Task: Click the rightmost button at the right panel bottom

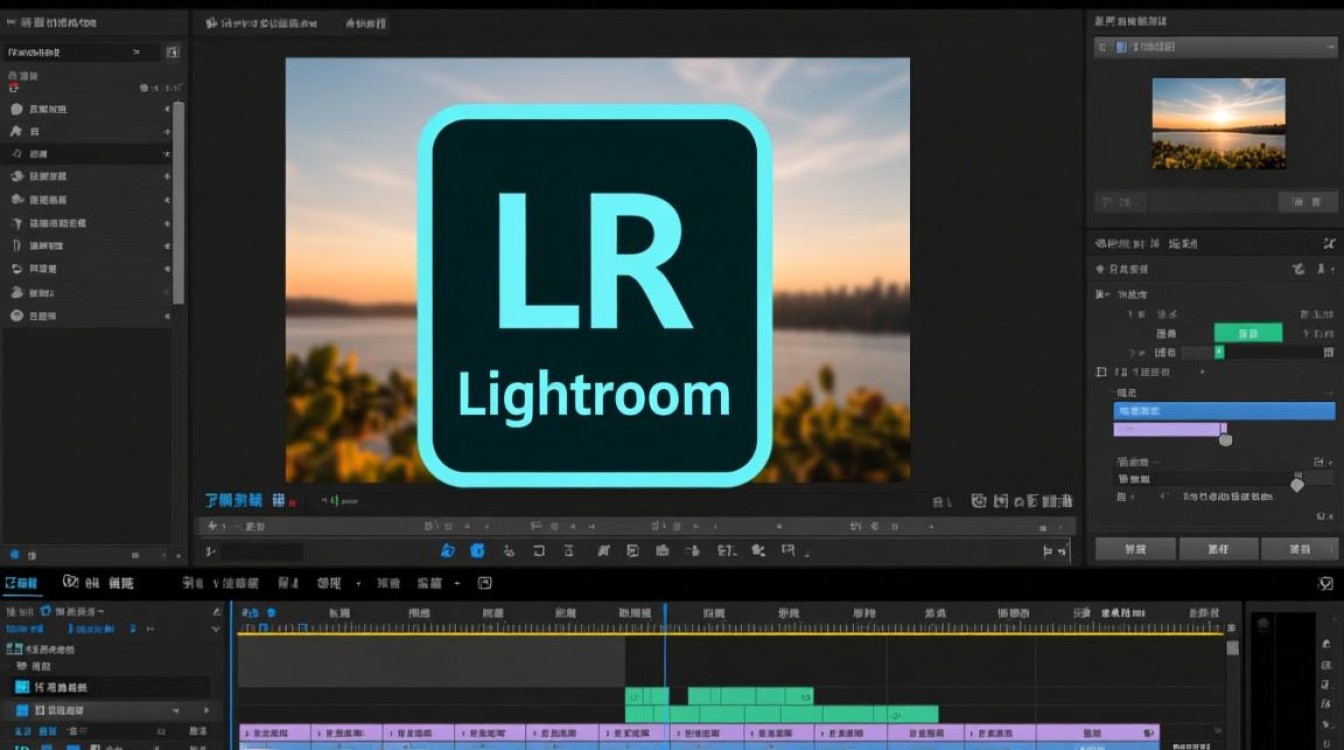Action: (x=1299, y=549)
